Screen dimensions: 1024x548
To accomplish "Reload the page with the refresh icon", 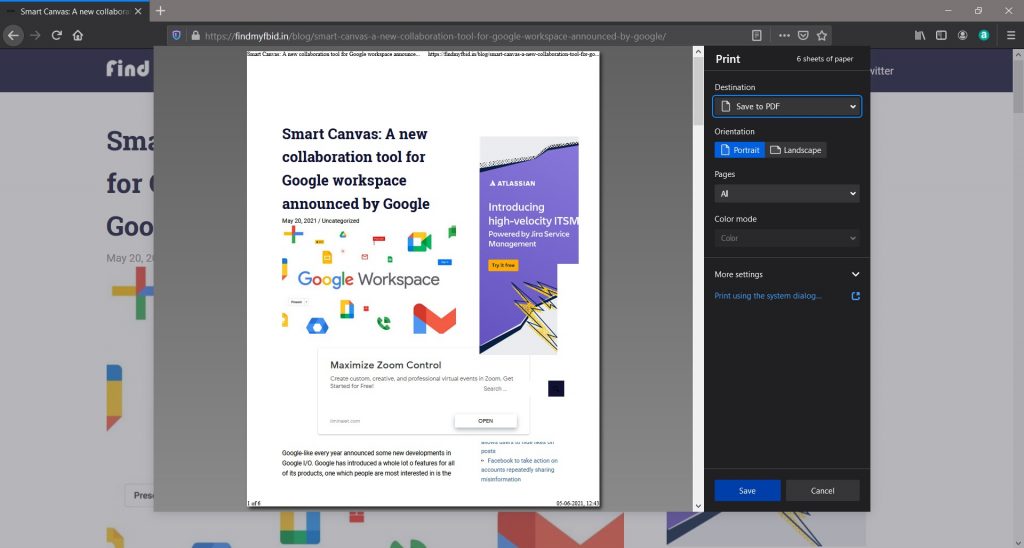I will (57, 35).
